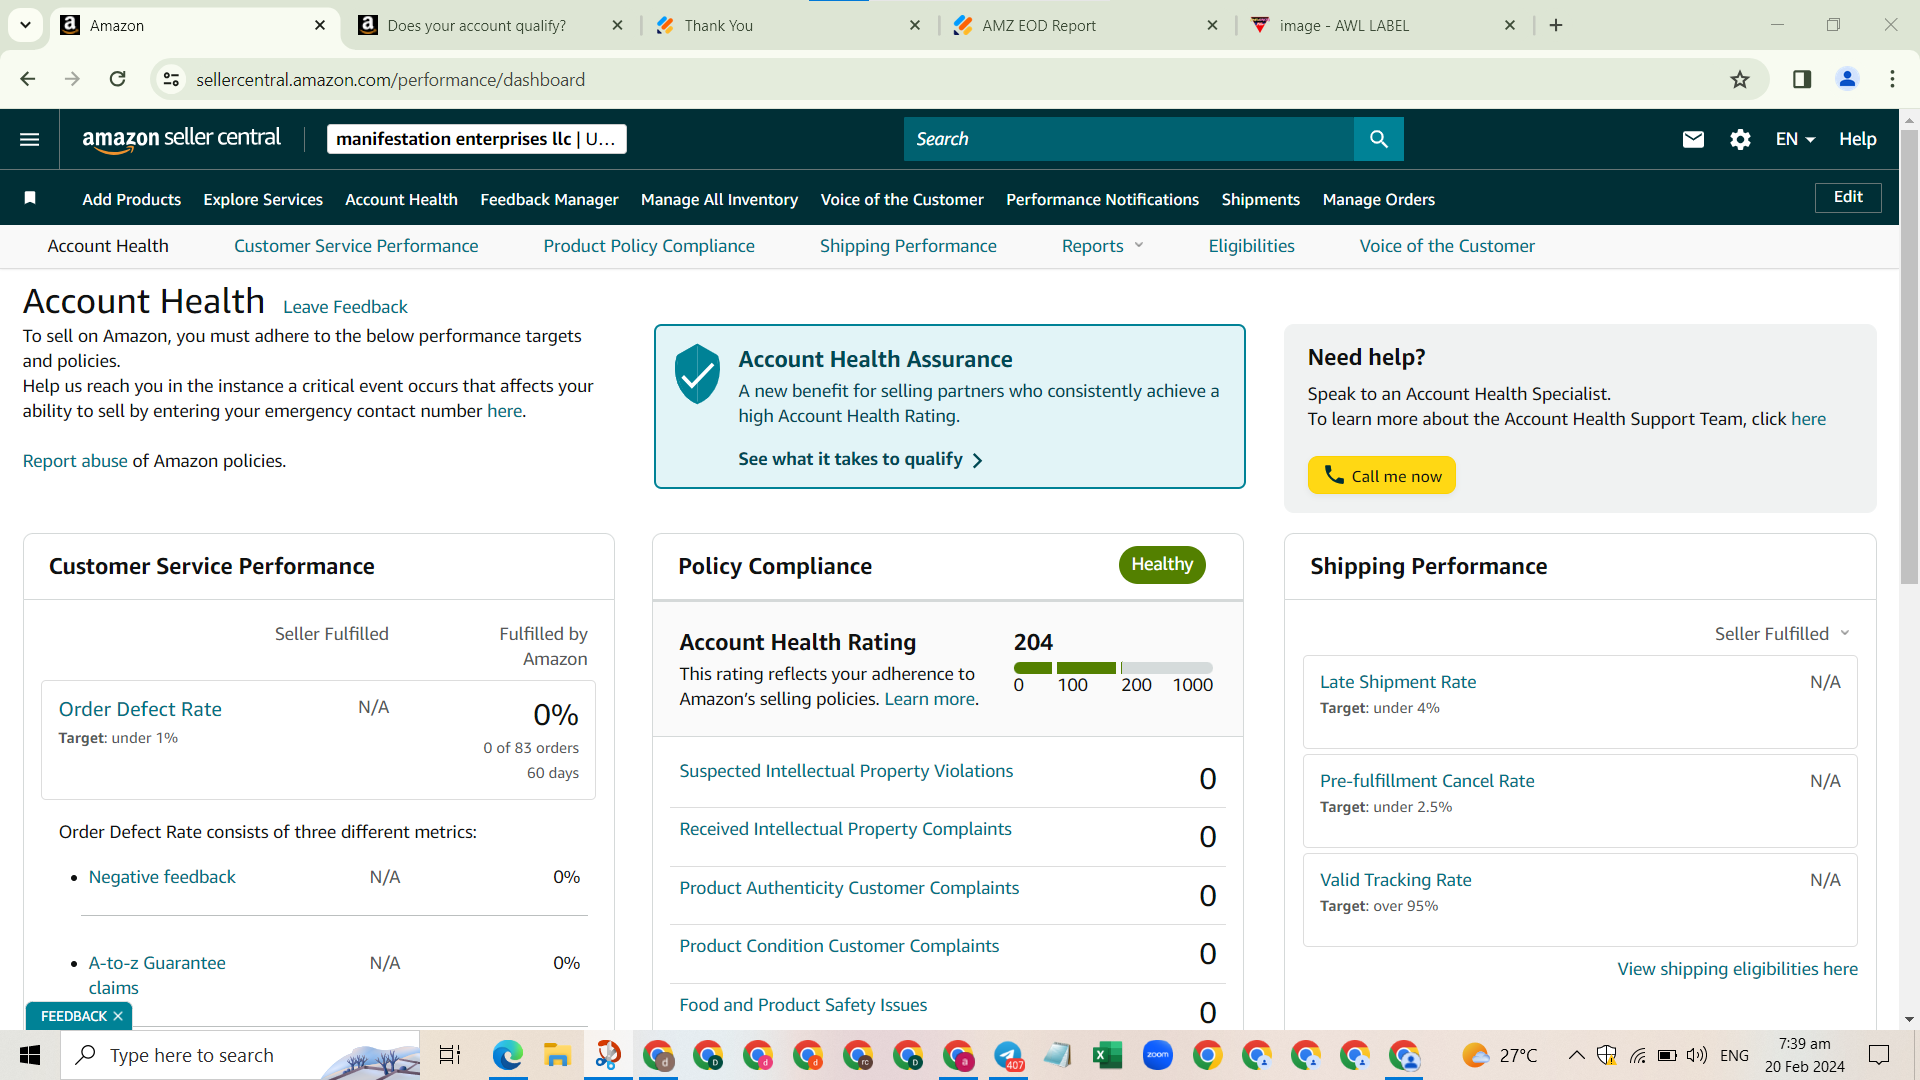Open Valid Tracking Rate link
This screenshot has height=1080, width=1920.
(x=1395, y=880)
